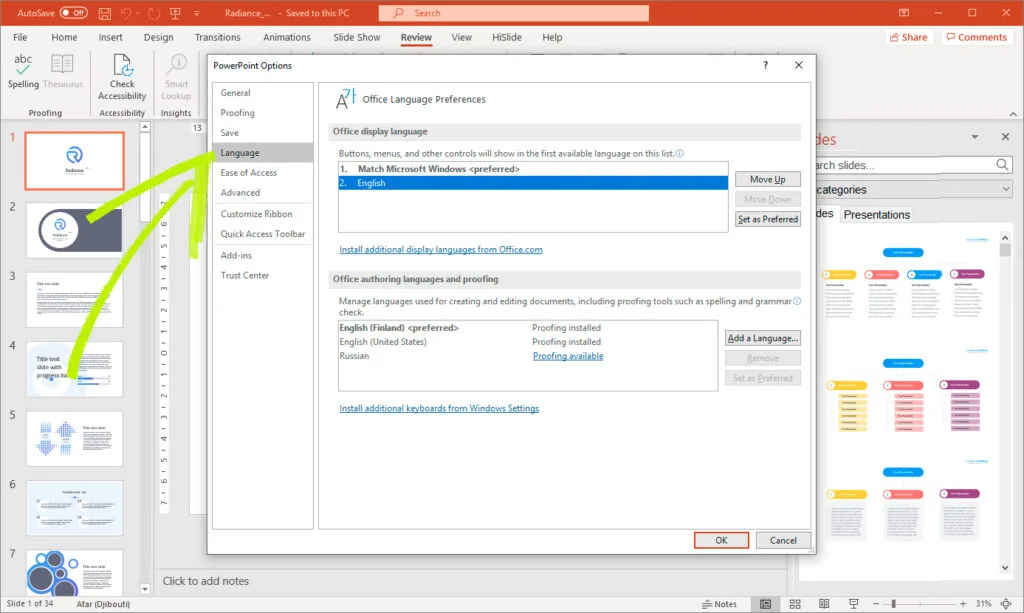Open Customize Quick Access Toolbar arrow
1024x613 pixels.
[x=196, y=13]
